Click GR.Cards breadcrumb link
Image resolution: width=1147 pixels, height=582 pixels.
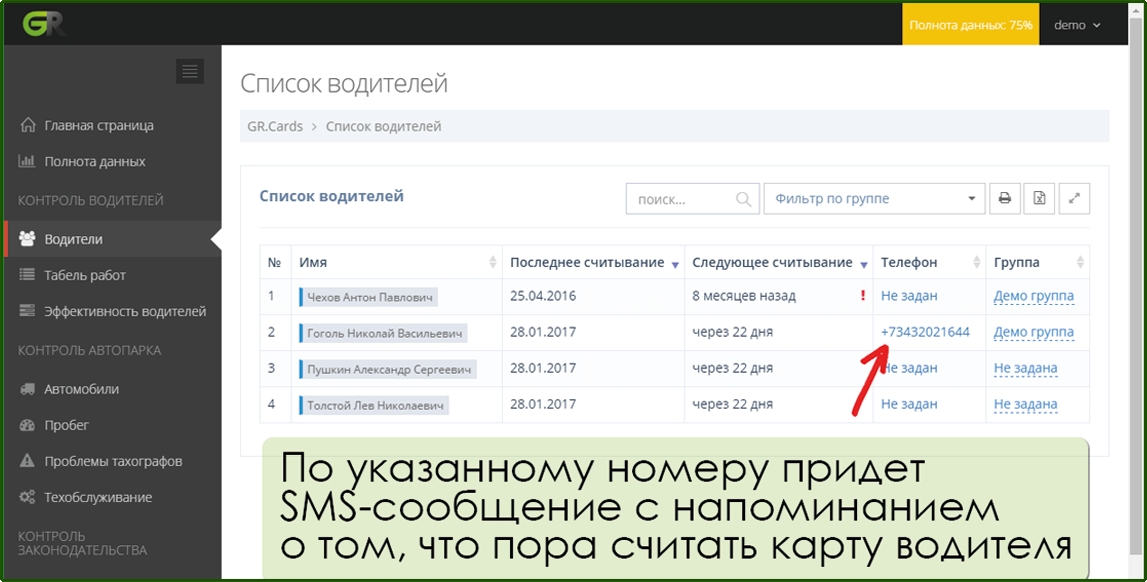pos(275,126)
